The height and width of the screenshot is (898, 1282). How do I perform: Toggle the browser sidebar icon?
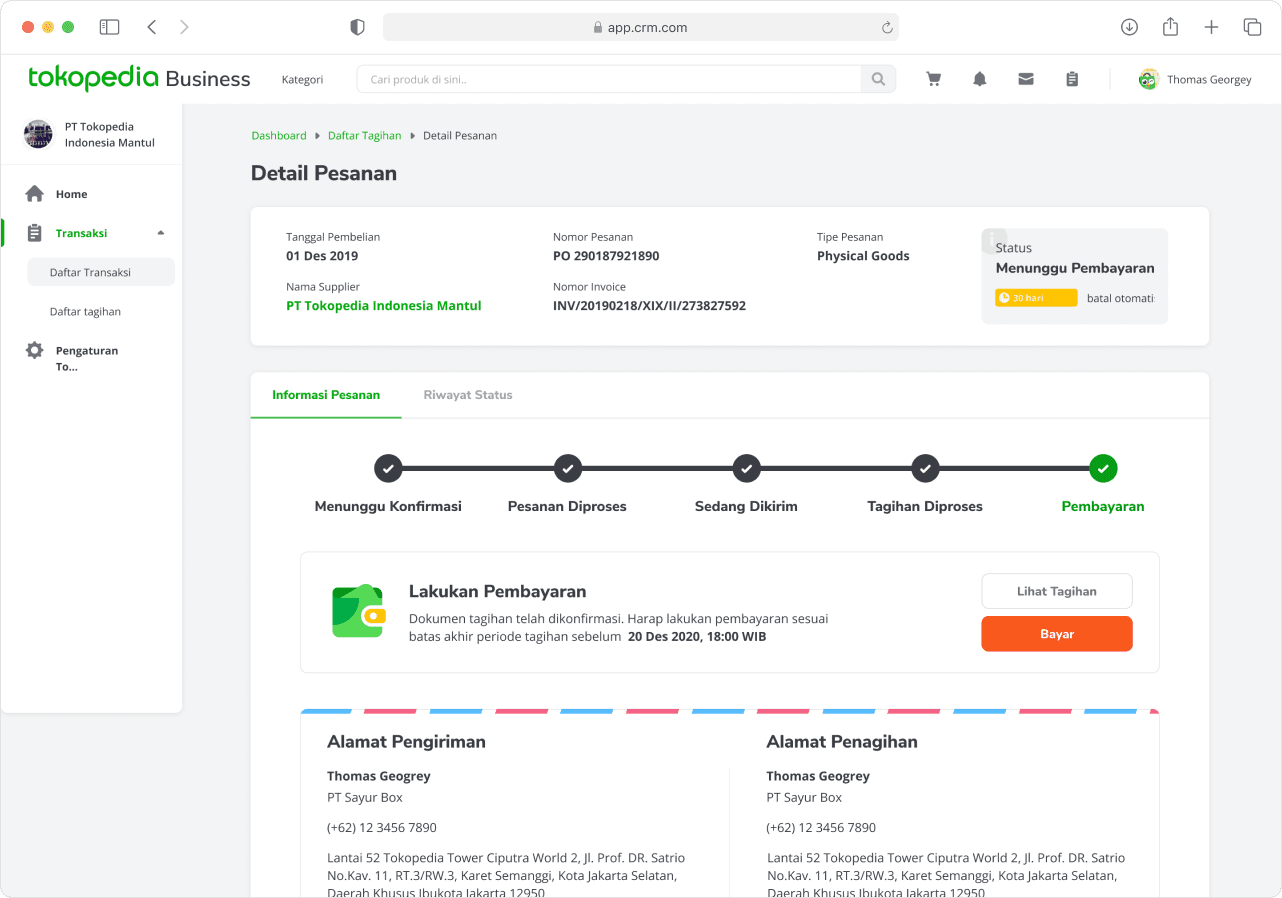tap(110, 28)
